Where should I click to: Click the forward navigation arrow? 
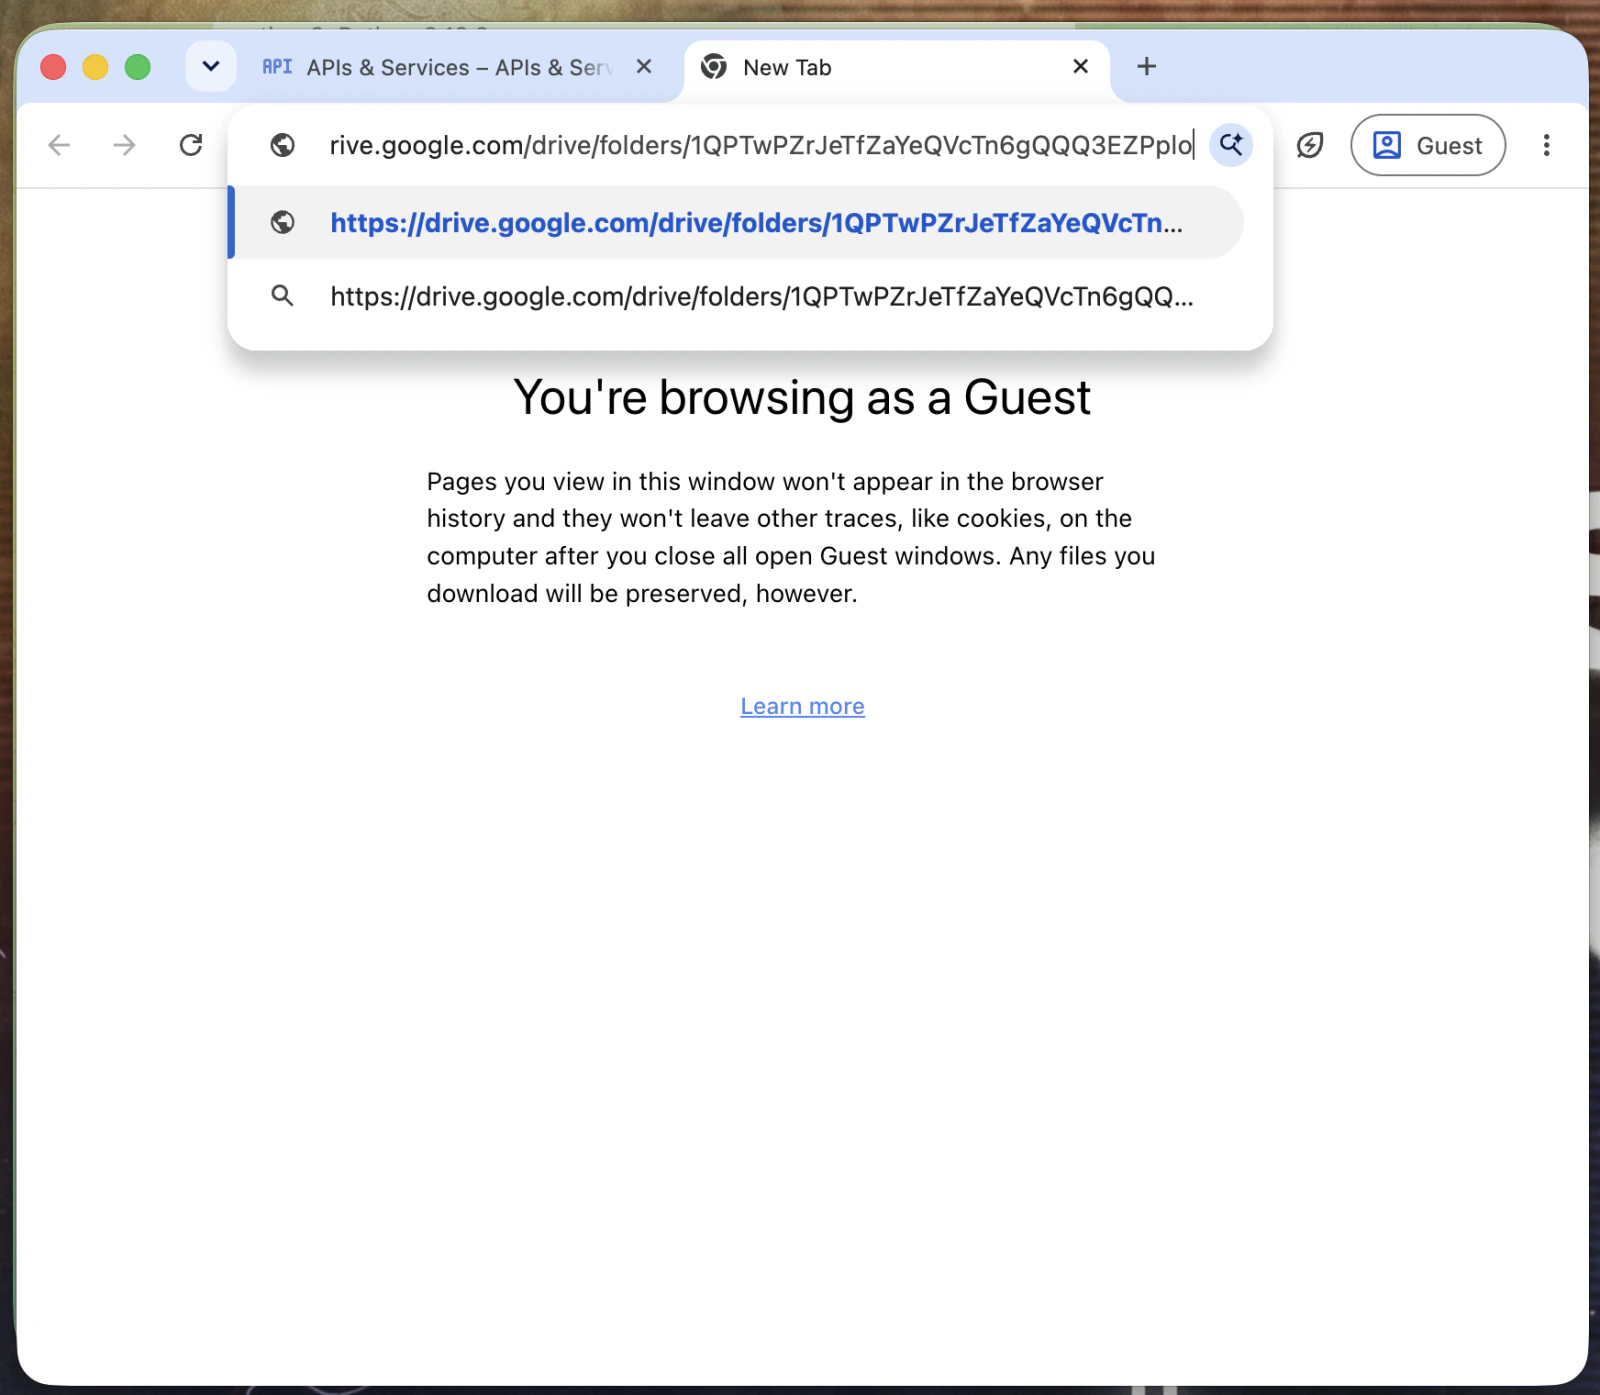coord(124,146)
